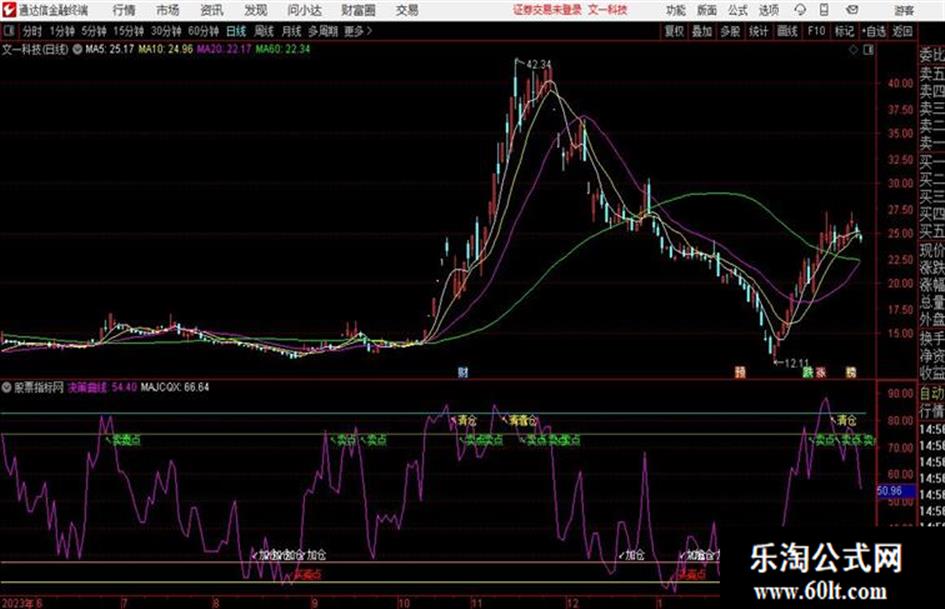Open the 交易 menu
This screenshot has height=609, width=945.
[x=407, y=10]
